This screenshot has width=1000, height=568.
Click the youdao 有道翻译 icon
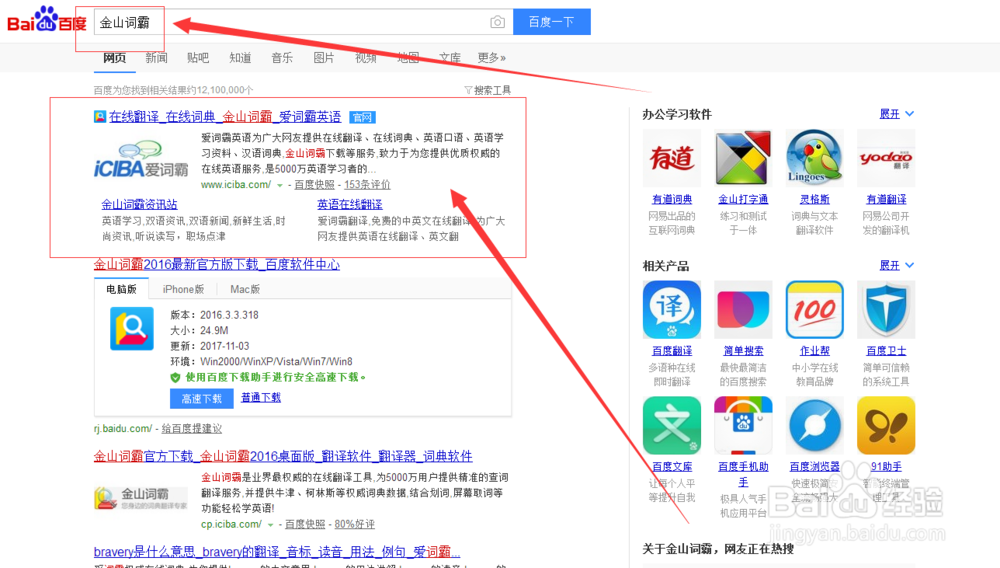point(886,157)
